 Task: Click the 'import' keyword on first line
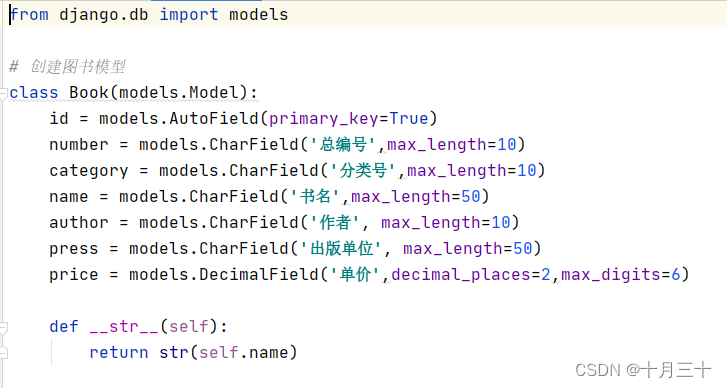click(x=189, y=15)
